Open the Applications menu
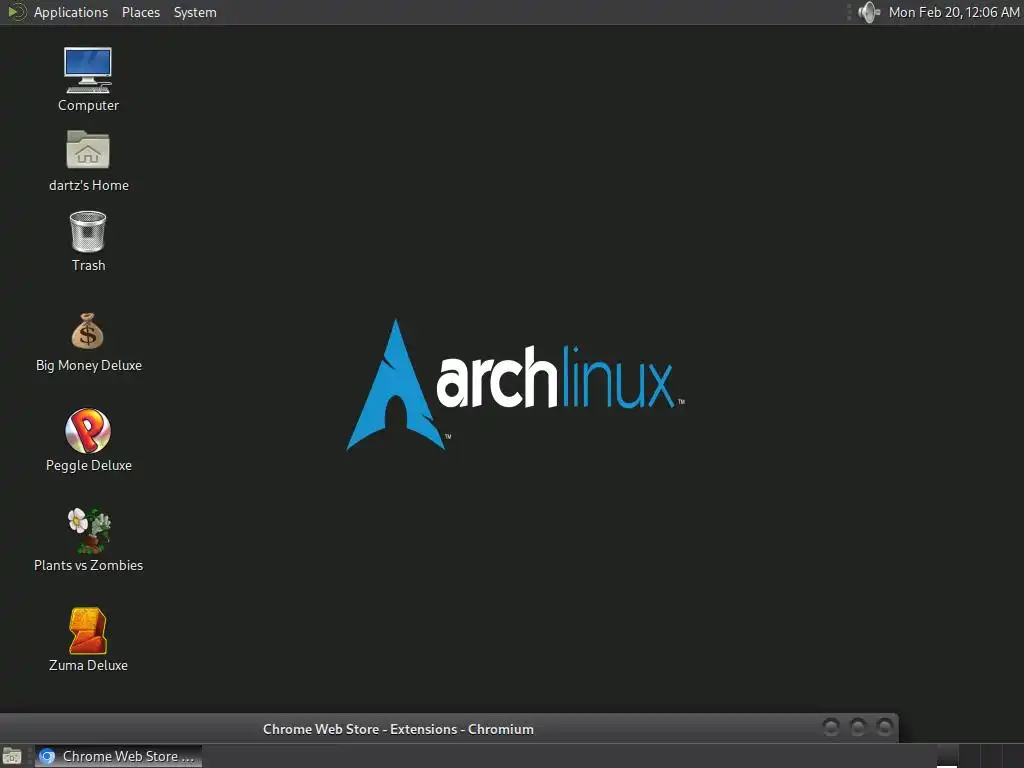This screenshot has width=1024, height=768. click(71, 12)
